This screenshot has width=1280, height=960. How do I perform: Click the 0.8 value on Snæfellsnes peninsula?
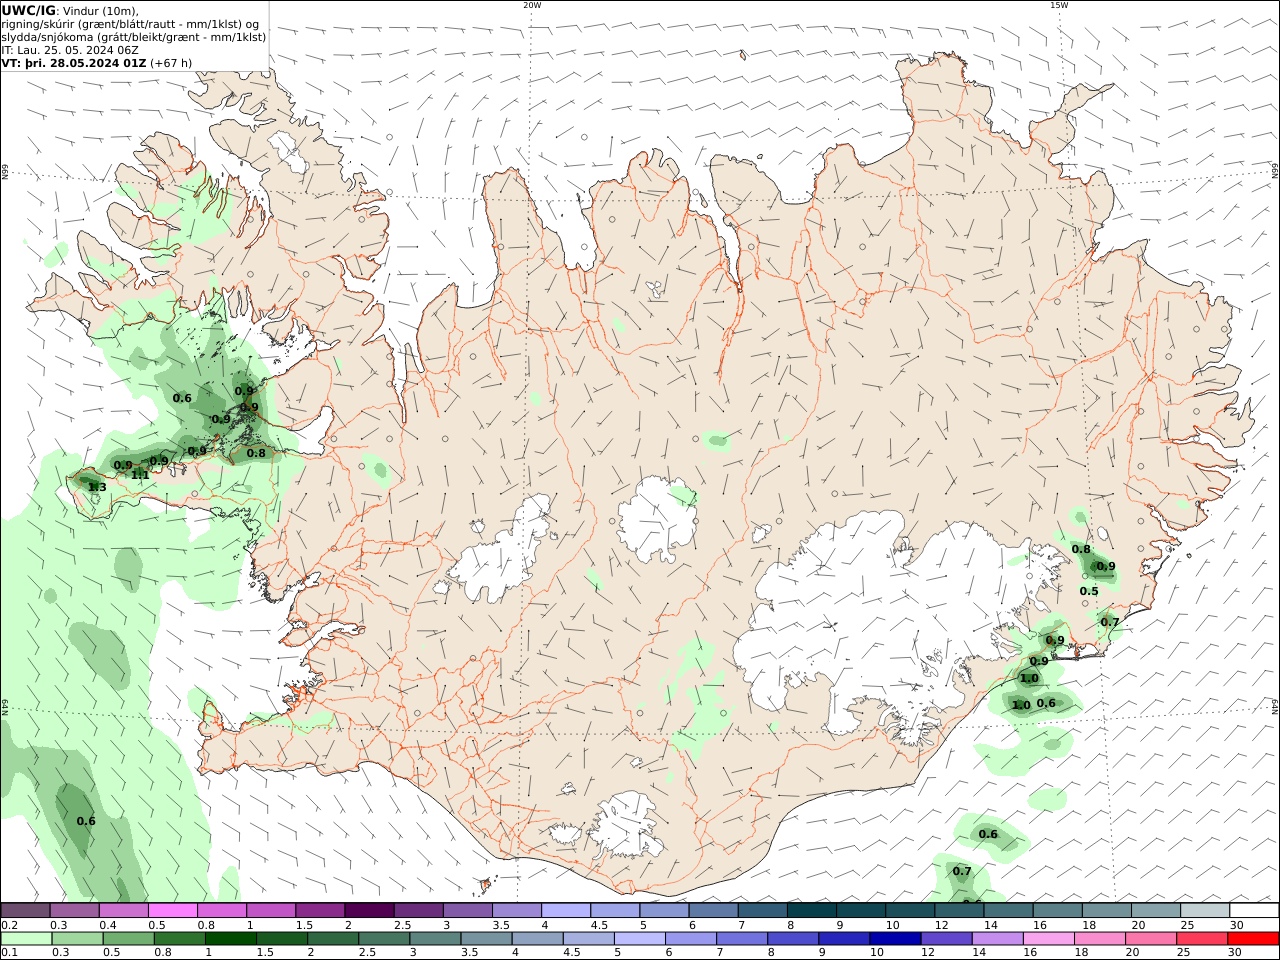click(256, 453)
